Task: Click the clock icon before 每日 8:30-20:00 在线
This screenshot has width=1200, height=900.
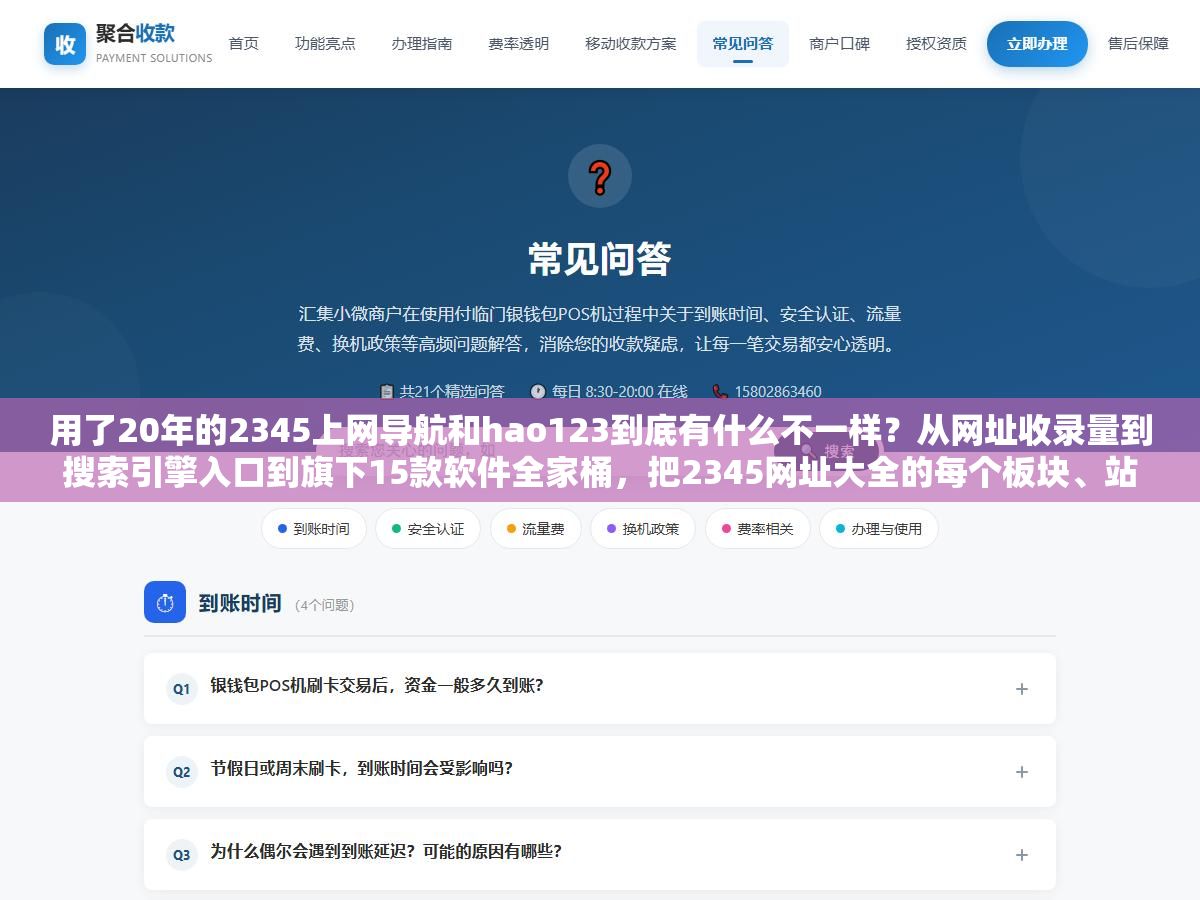Action: pos(538,391)
